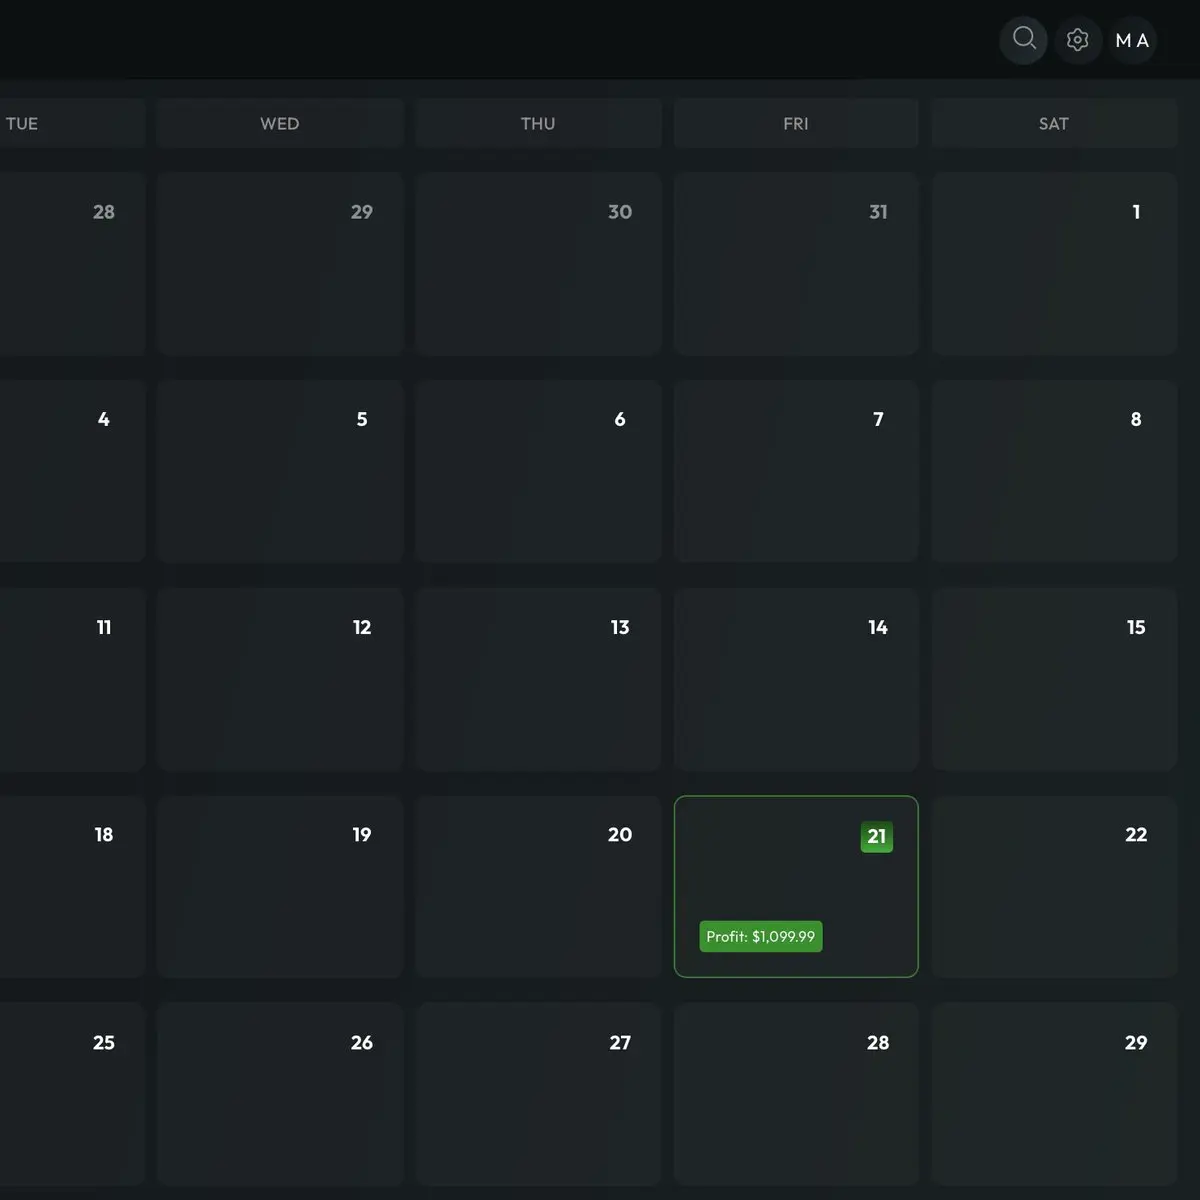Open the MA profile avatar
1200x1200 pixels.
click(x=1132, y=40)
